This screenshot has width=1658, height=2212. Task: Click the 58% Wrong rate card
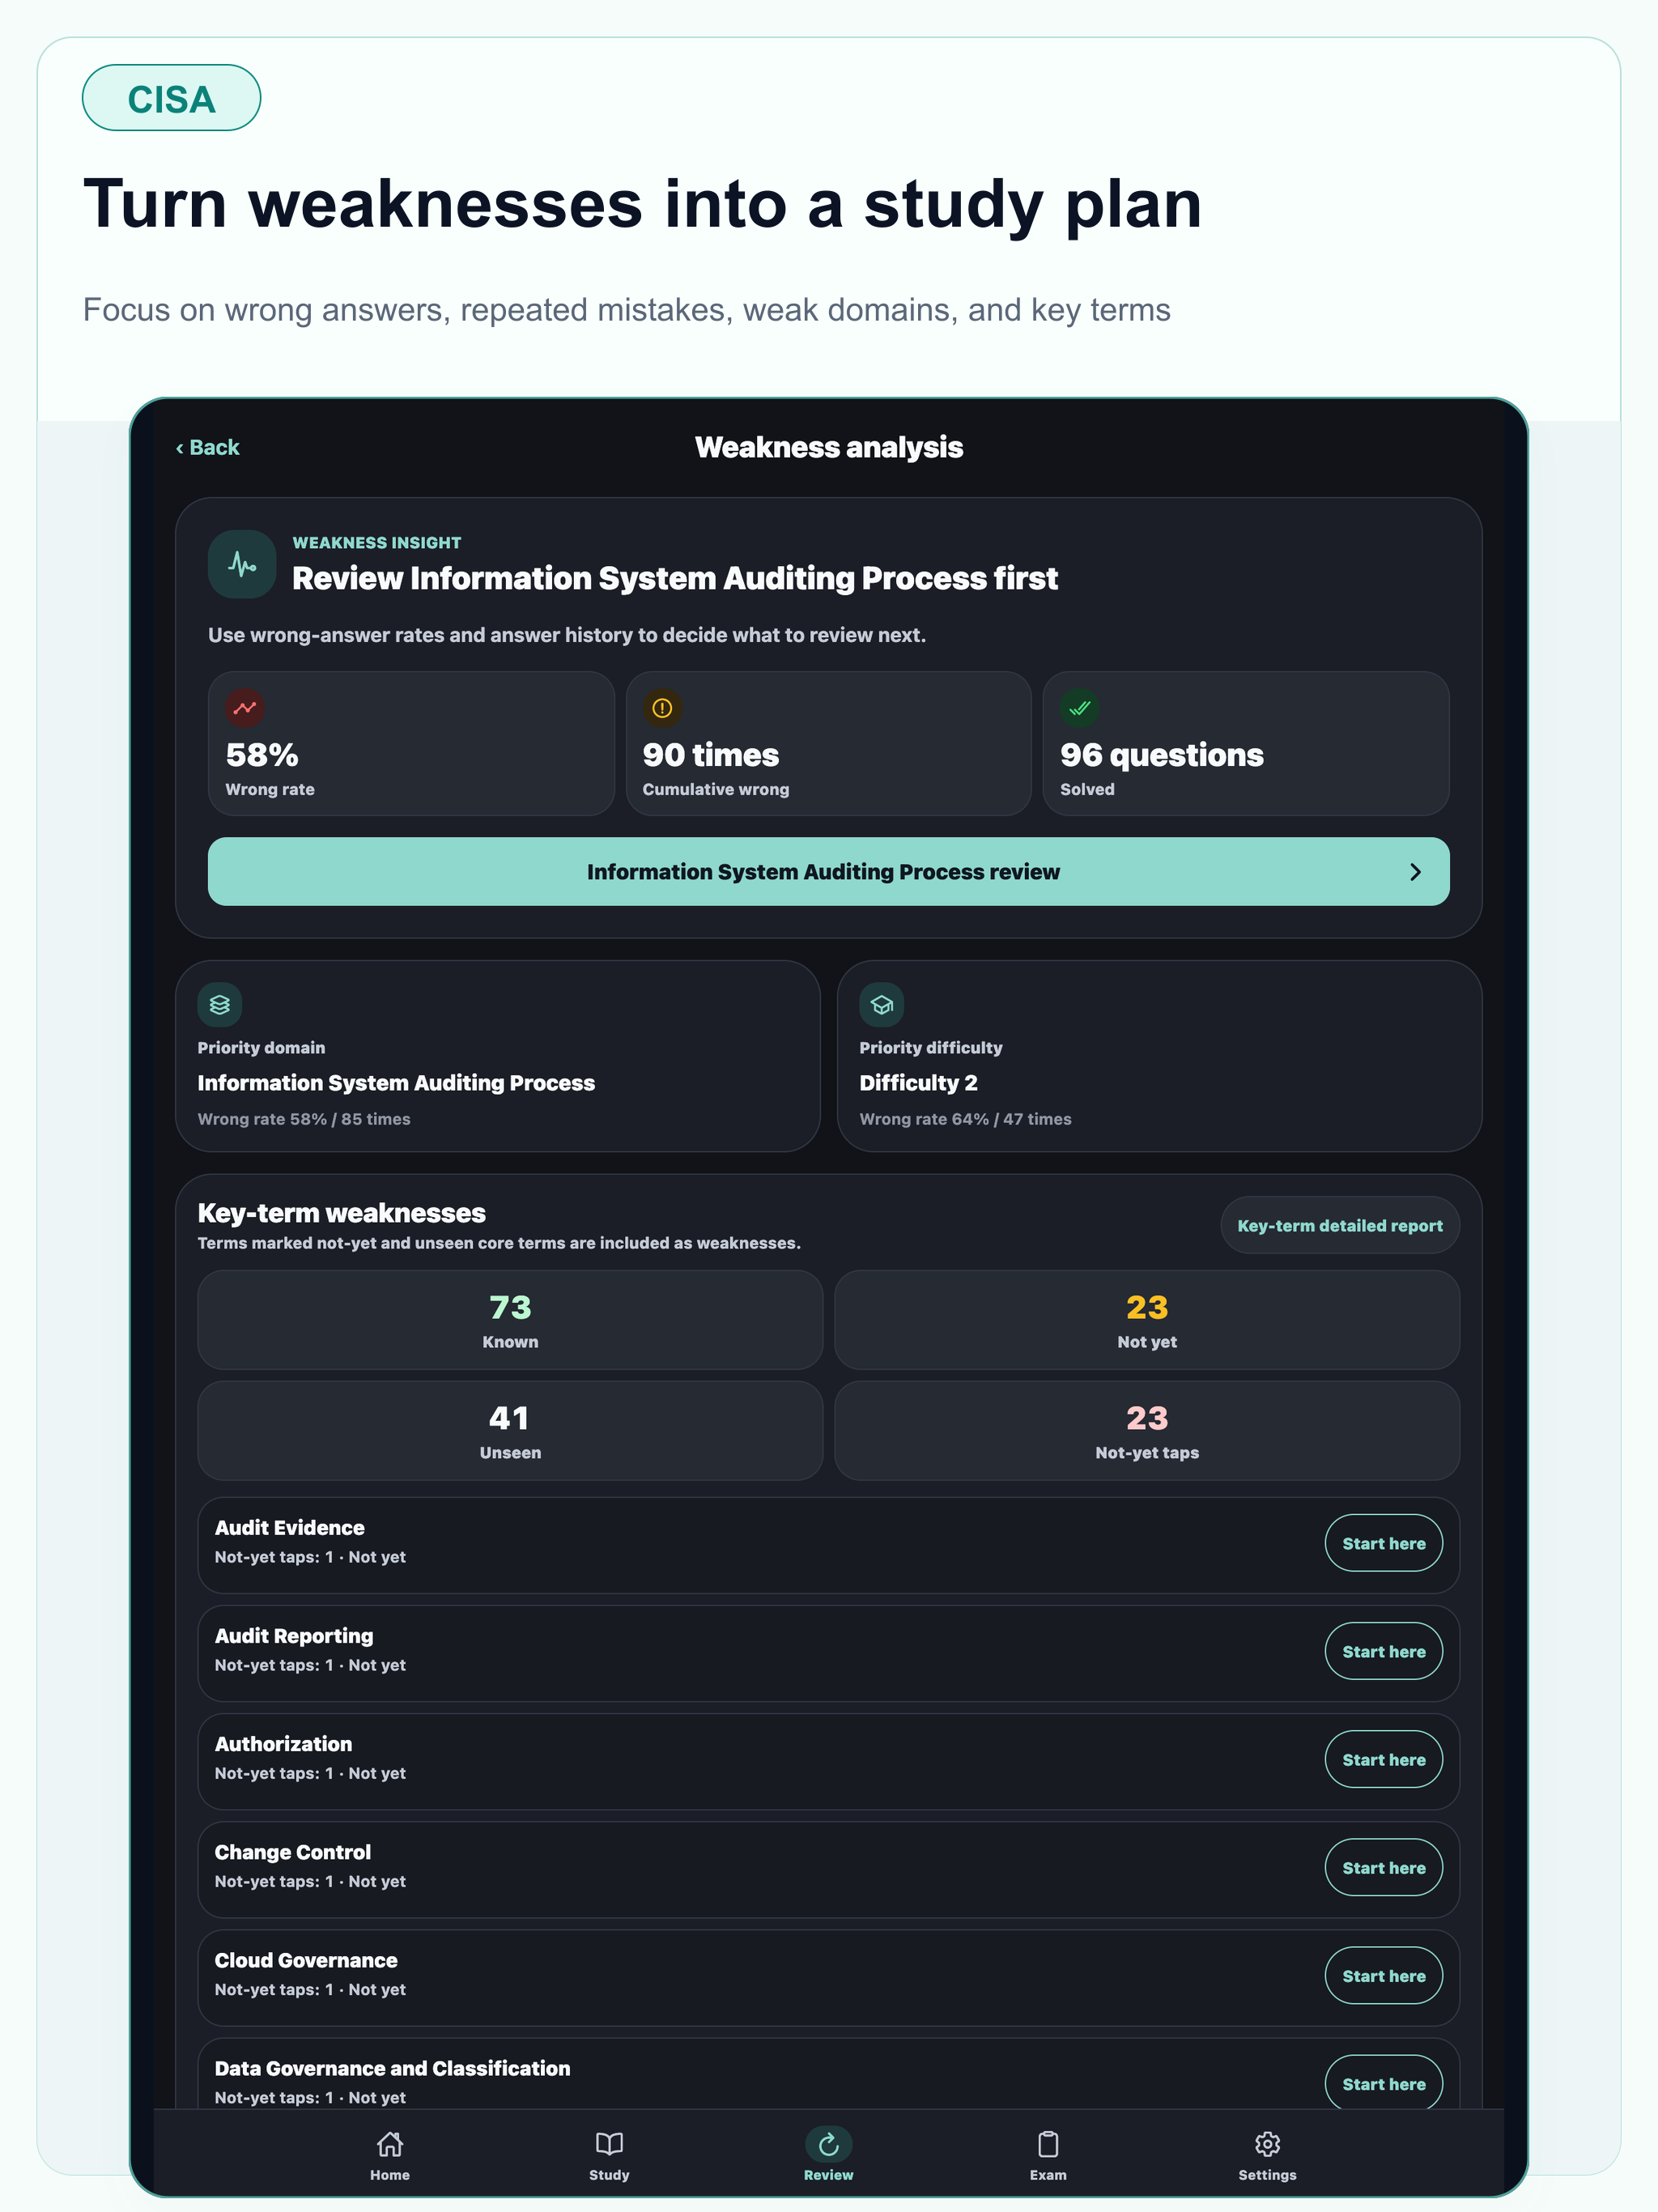pos(411,743)
